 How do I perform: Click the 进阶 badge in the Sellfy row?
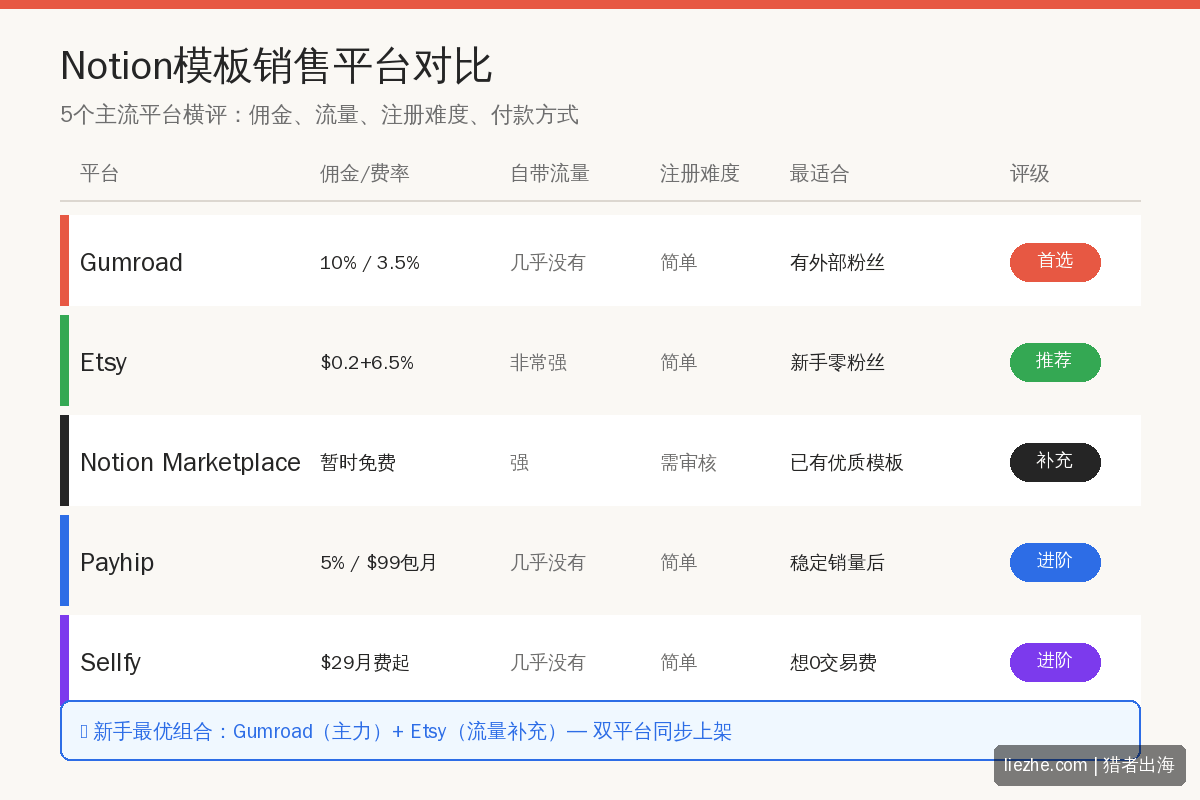(1055, 662)
